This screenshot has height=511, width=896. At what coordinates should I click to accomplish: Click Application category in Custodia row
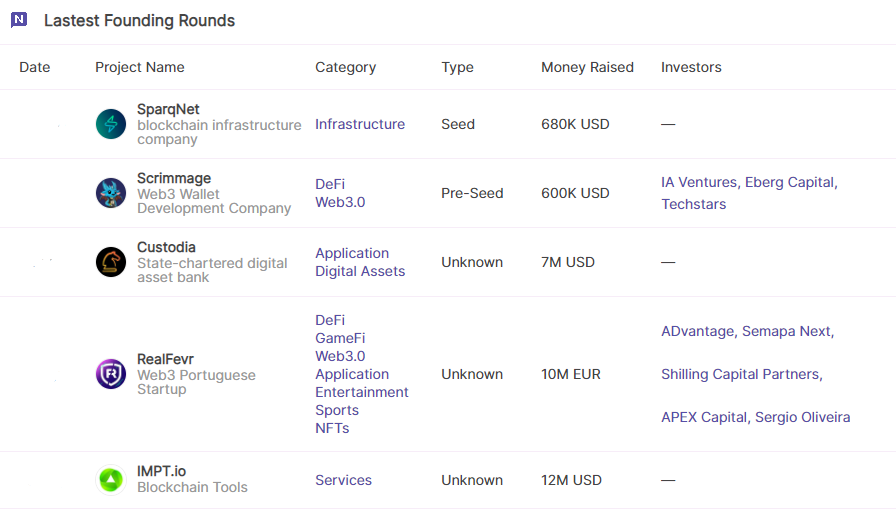point(352,253)
